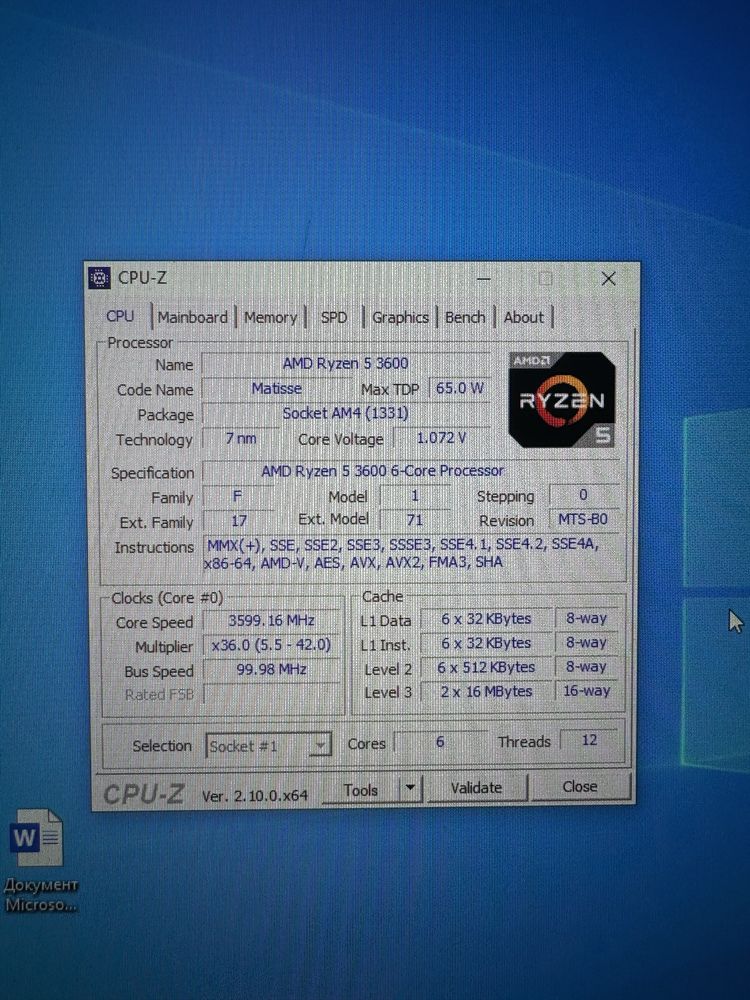Click the Level 2 value 6 x 512 KBytes

[486, 667]
